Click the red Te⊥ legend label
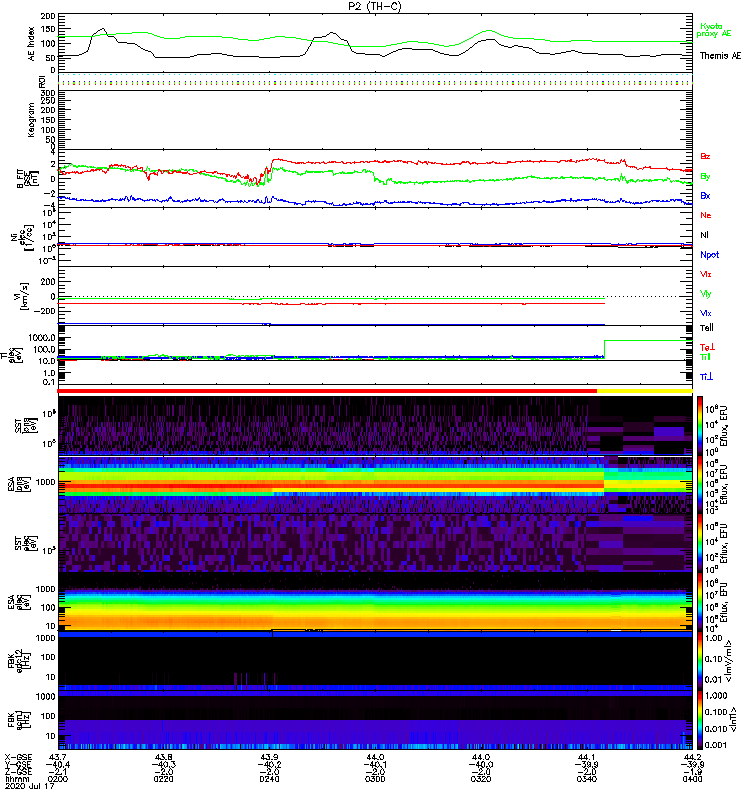The height and width of the screenshot is (800, 750). [707, 347]
